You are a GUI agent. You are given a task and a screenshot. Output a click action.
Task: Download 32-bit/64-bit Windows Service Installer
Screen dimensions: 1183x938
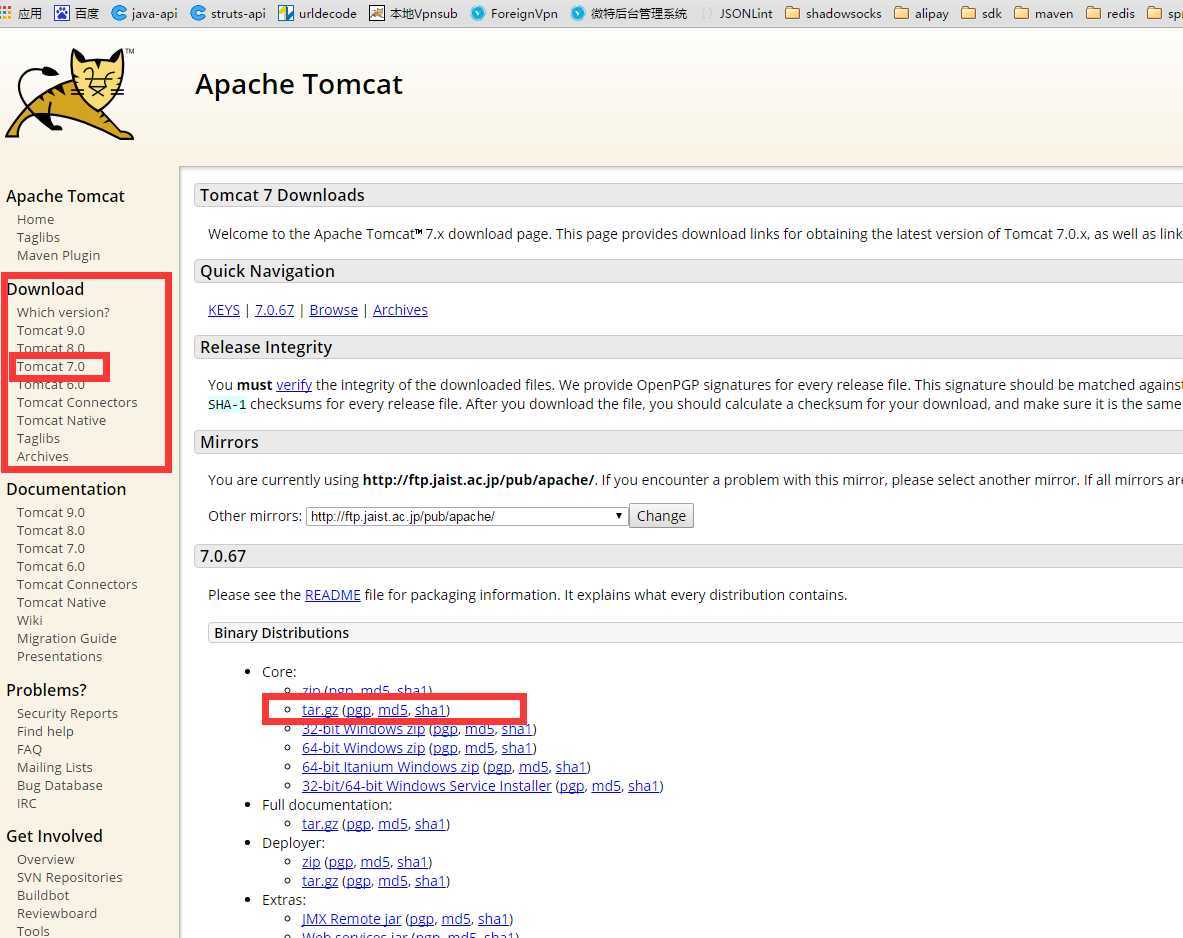426,786
